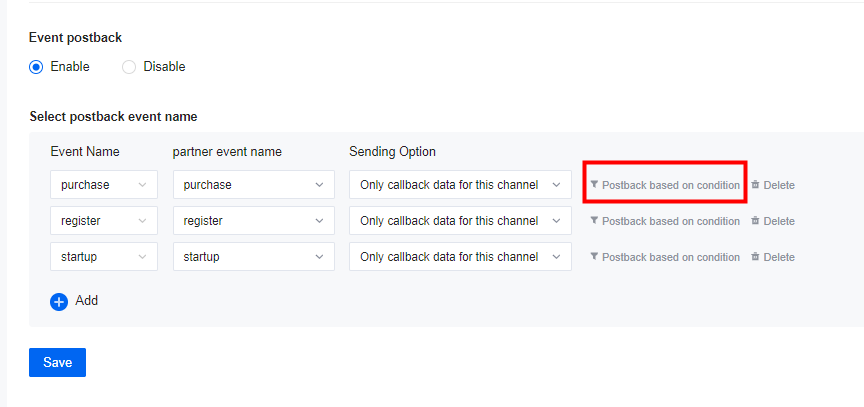Viewport: 864px width, 407px height.
Task: Click the trash icon for the register event
Action: (x=755, y=221)
